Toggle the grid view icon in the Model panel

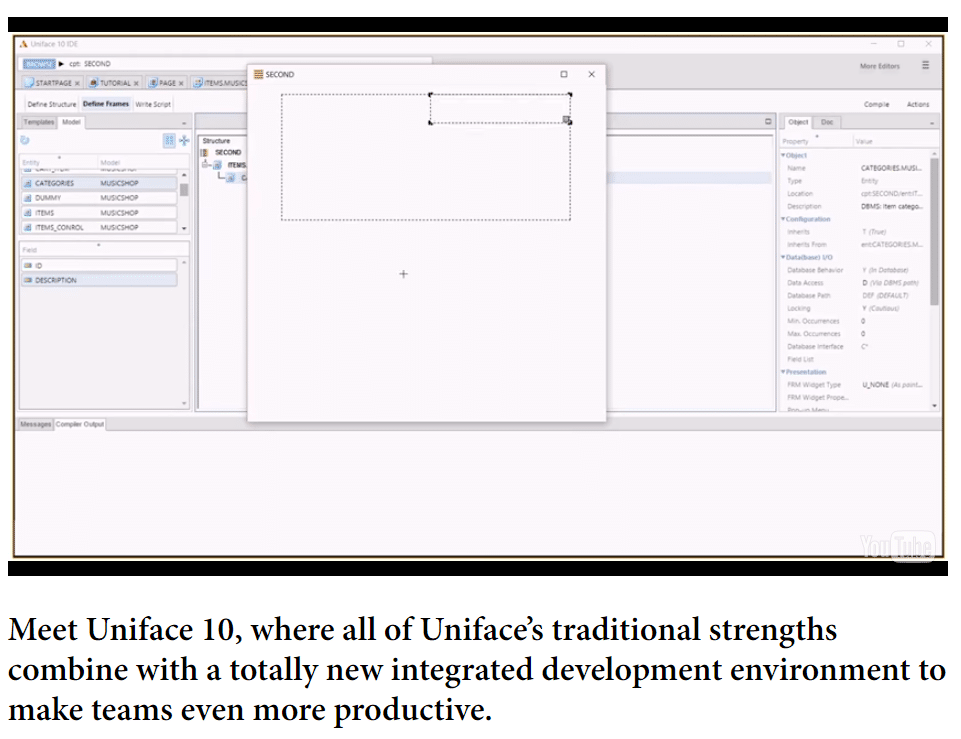(x=169, y=140)
